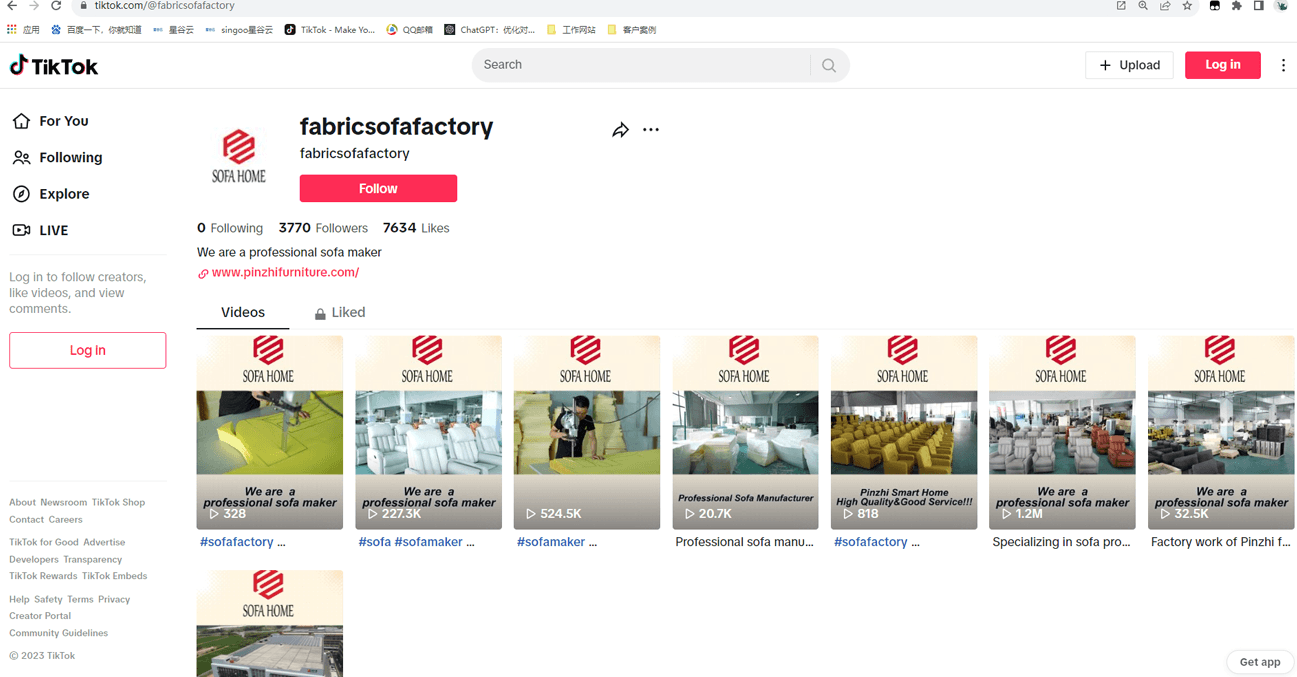Click the SOFA HOME profile avatar
1297x677 pixels.
click(x=239, y=156)
